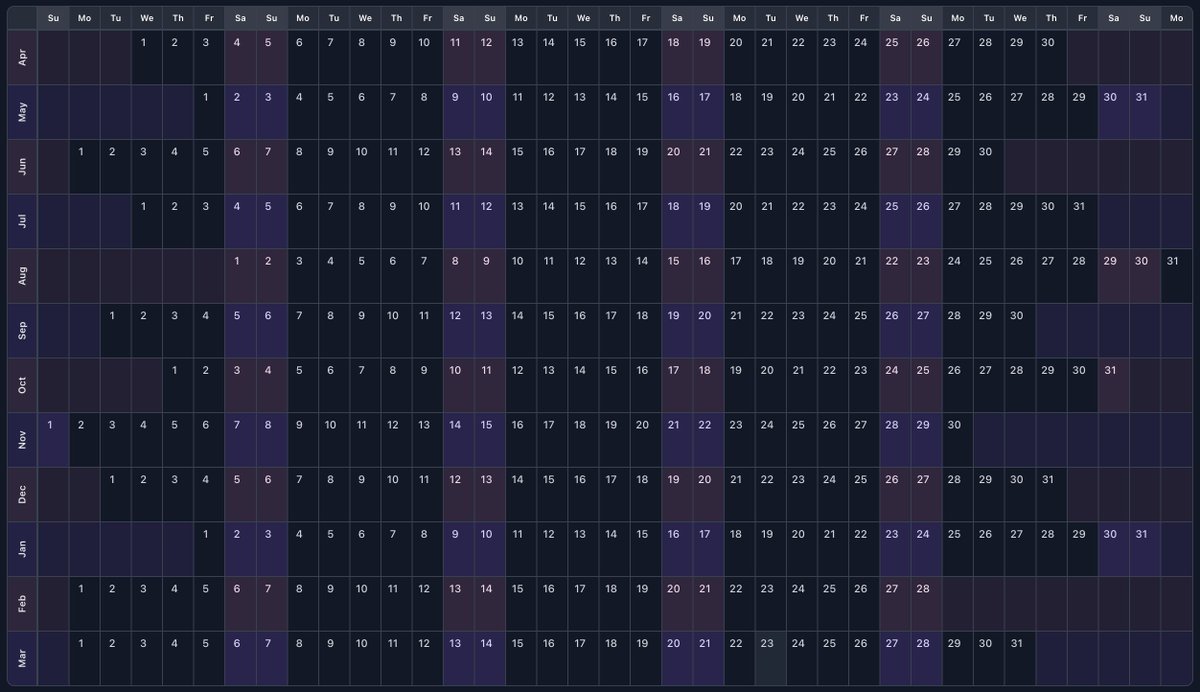Select April 1 in the Apr row

click(x=147, y=58)
